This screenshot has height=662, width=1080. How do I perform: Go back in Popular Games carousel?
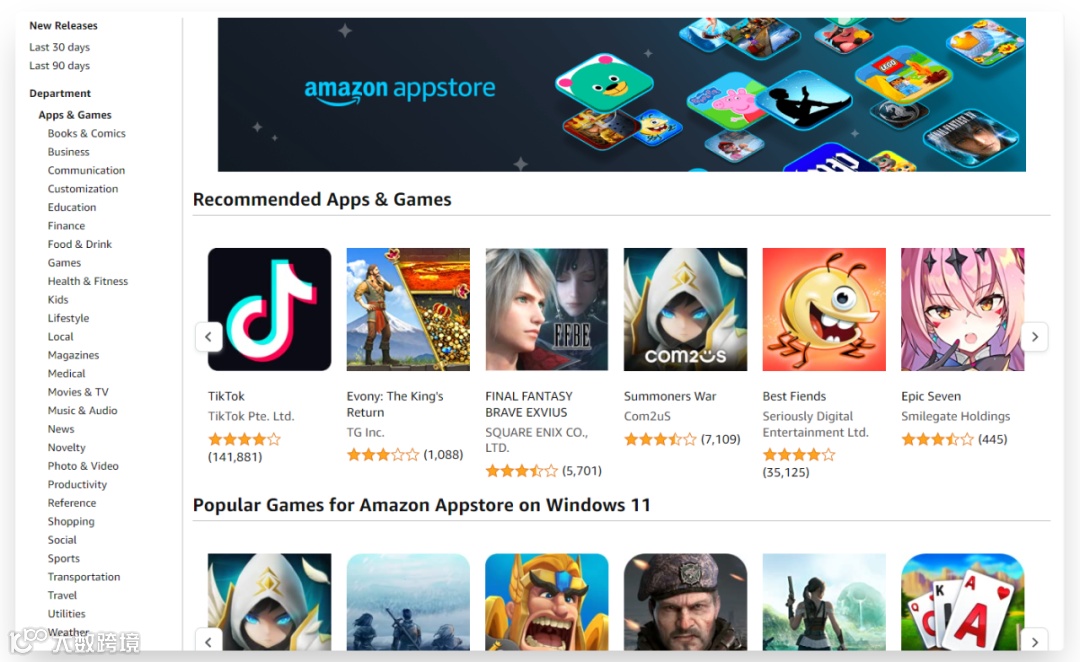pyautogui.click(x=209, y=641)
